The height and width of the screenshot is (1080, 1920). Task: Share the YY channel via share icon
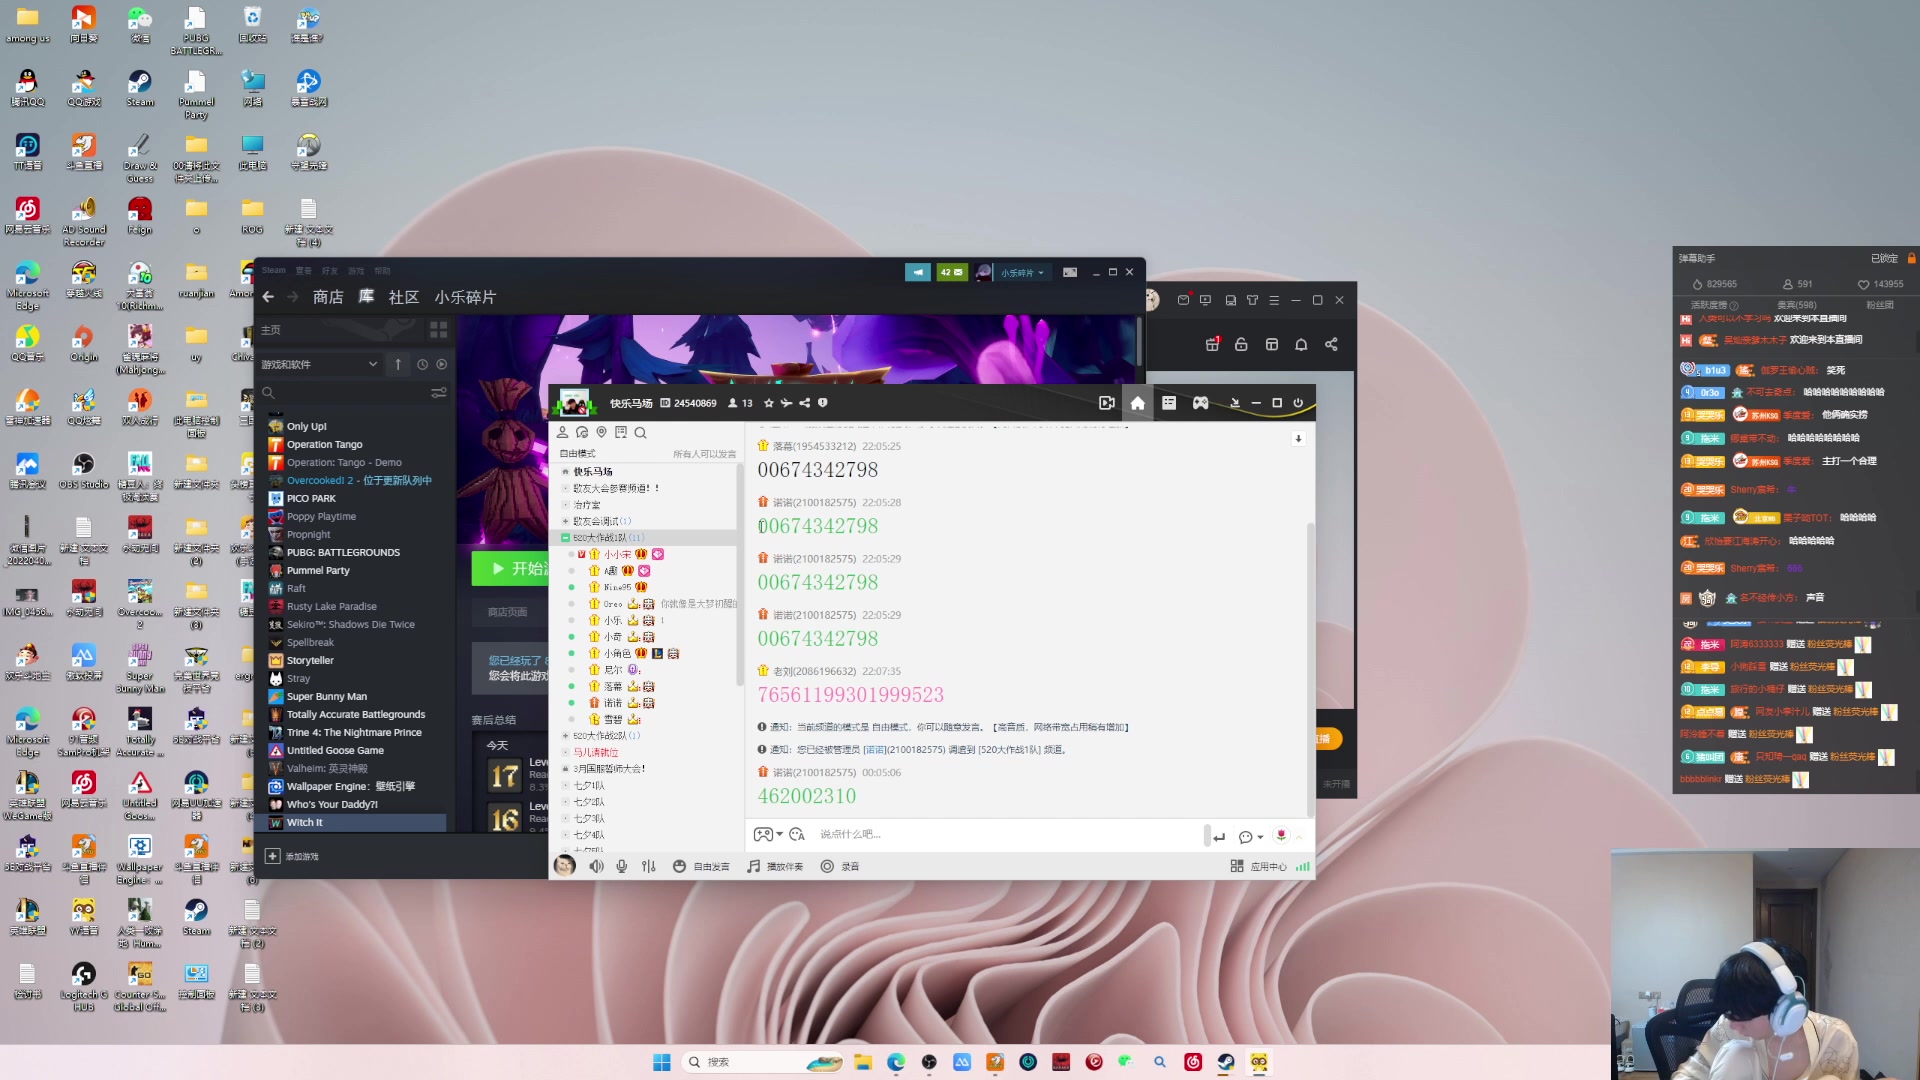804,403
